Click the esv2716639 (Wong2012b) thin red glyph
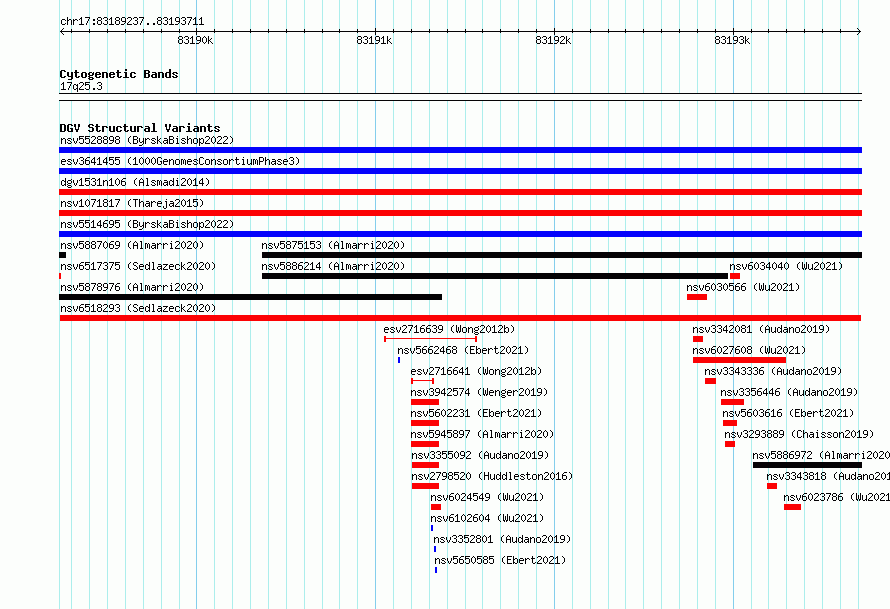The width and height of the screenshot is (890, 609). (x=430, y=339)
